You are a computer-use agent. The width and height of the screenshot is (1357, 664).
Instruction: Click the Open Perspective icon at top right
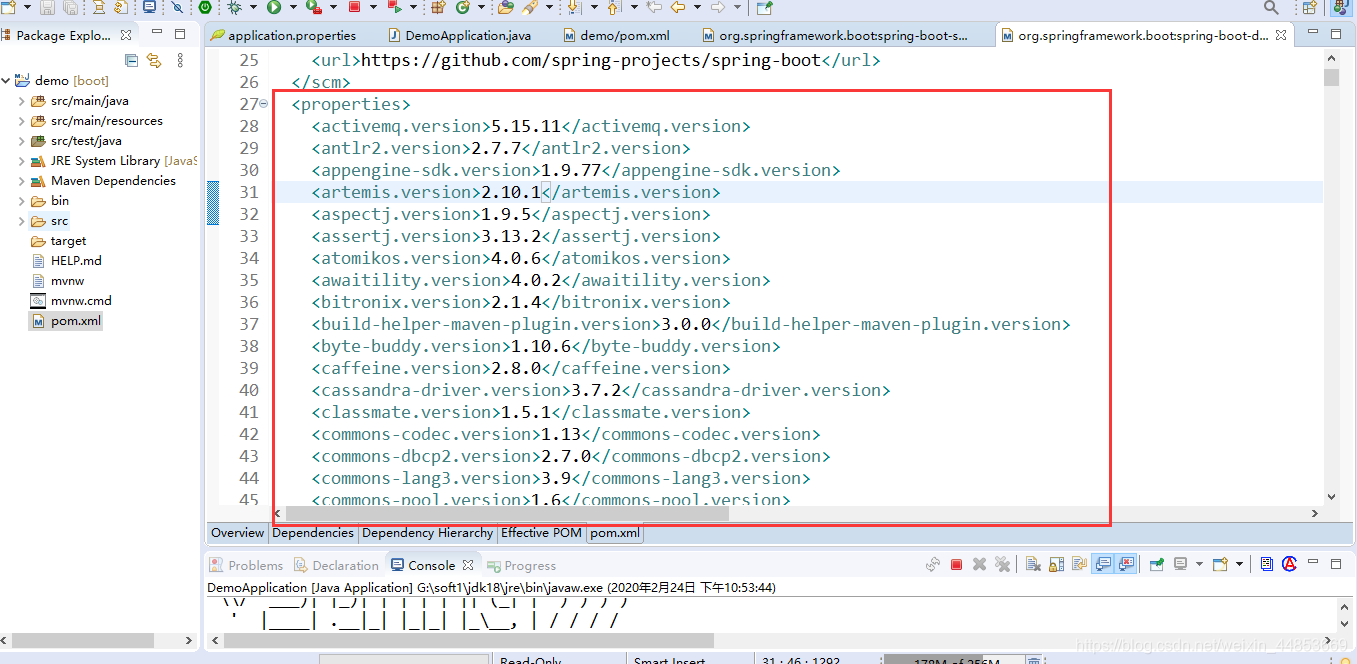tap(1309, 7)
